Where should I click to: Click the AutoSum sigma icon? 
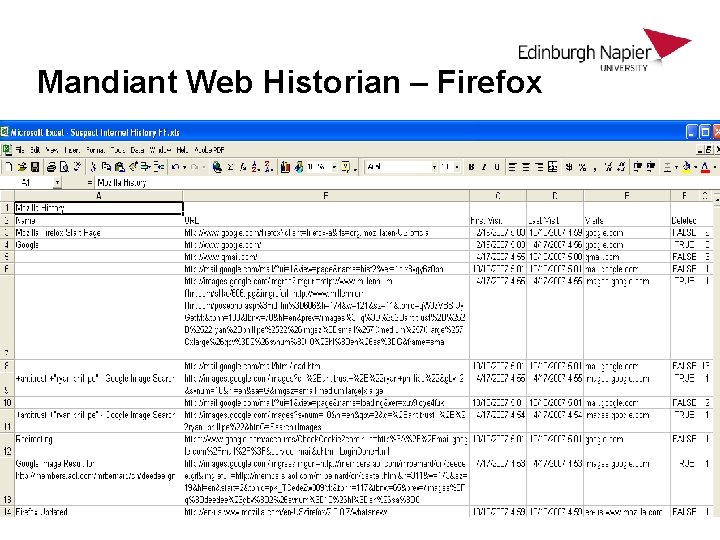(x=230, y=167)
